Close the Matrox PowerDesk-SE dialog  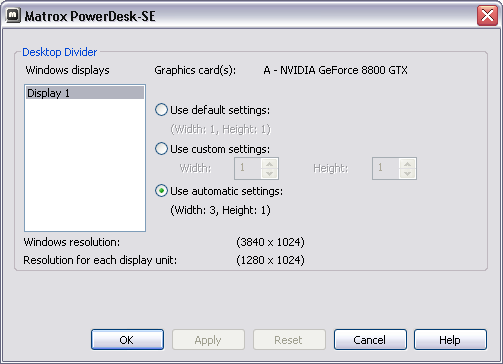pyautogui.click(x=487, y=15)
